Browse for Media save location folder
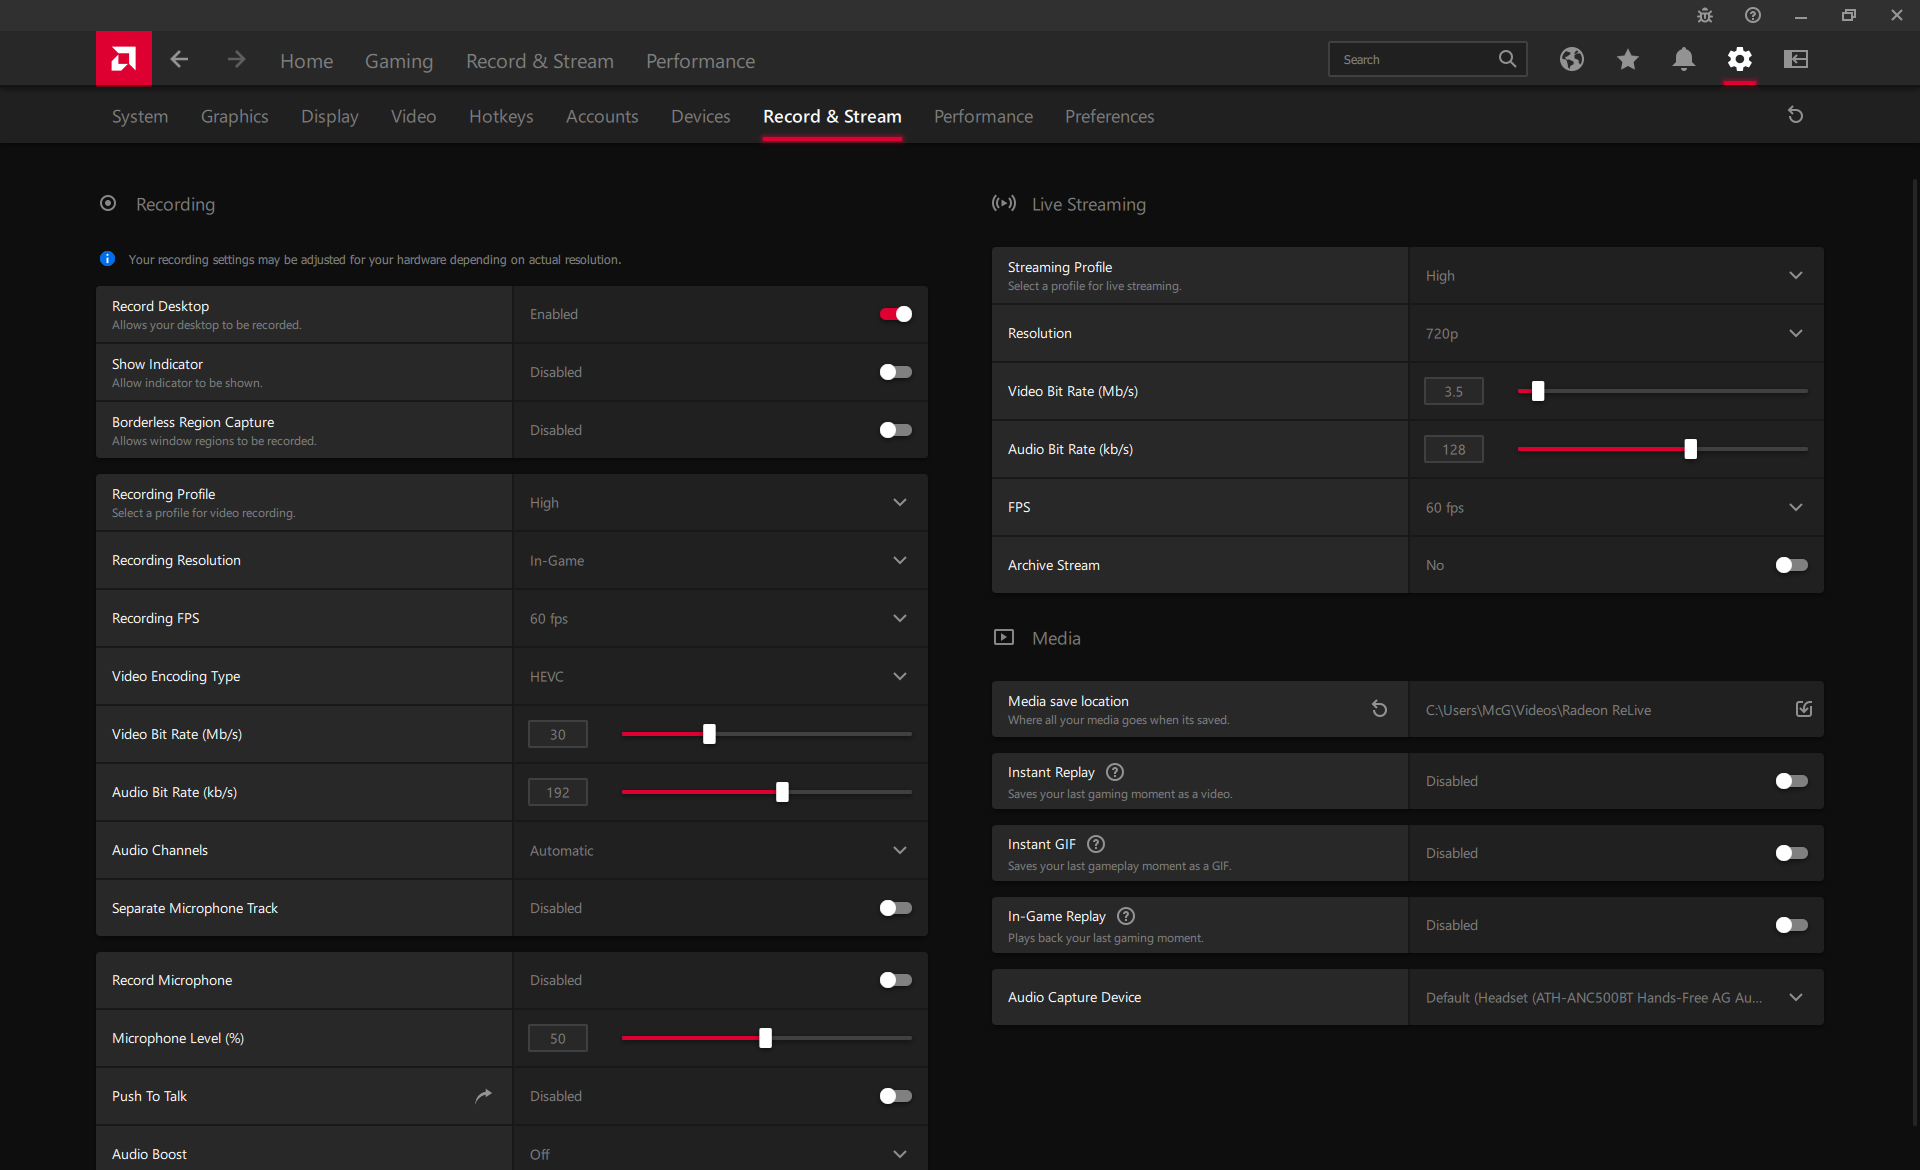The width and height of the screenshot is (1920, 1170). click(1803, 709)
